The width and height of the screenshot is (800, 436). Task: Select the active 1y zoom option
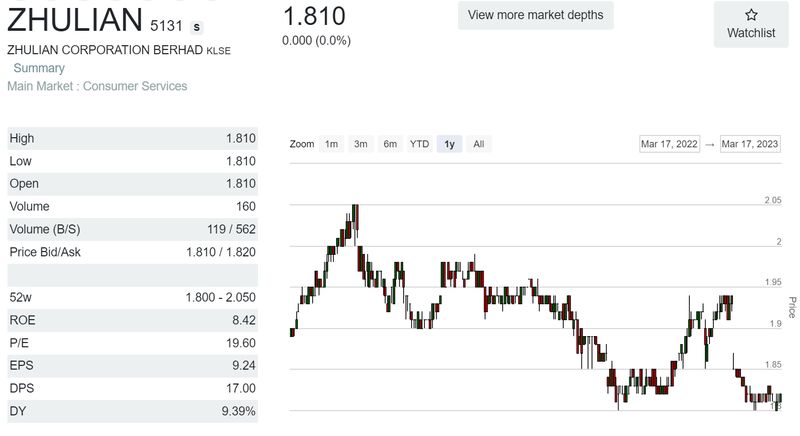click(450, 144)
